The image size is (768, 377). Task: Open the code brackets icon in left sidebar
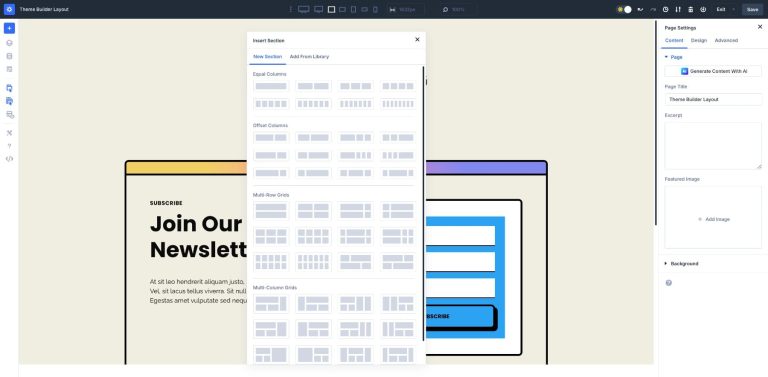(9, 159)
